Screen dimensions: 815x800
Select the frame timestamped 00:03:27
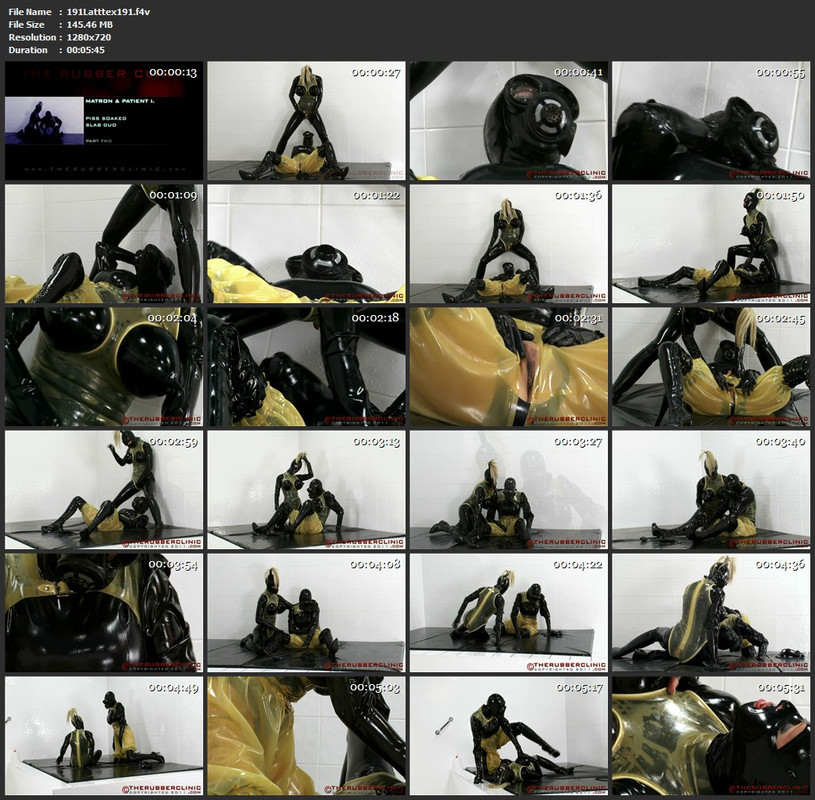point(508,490)
